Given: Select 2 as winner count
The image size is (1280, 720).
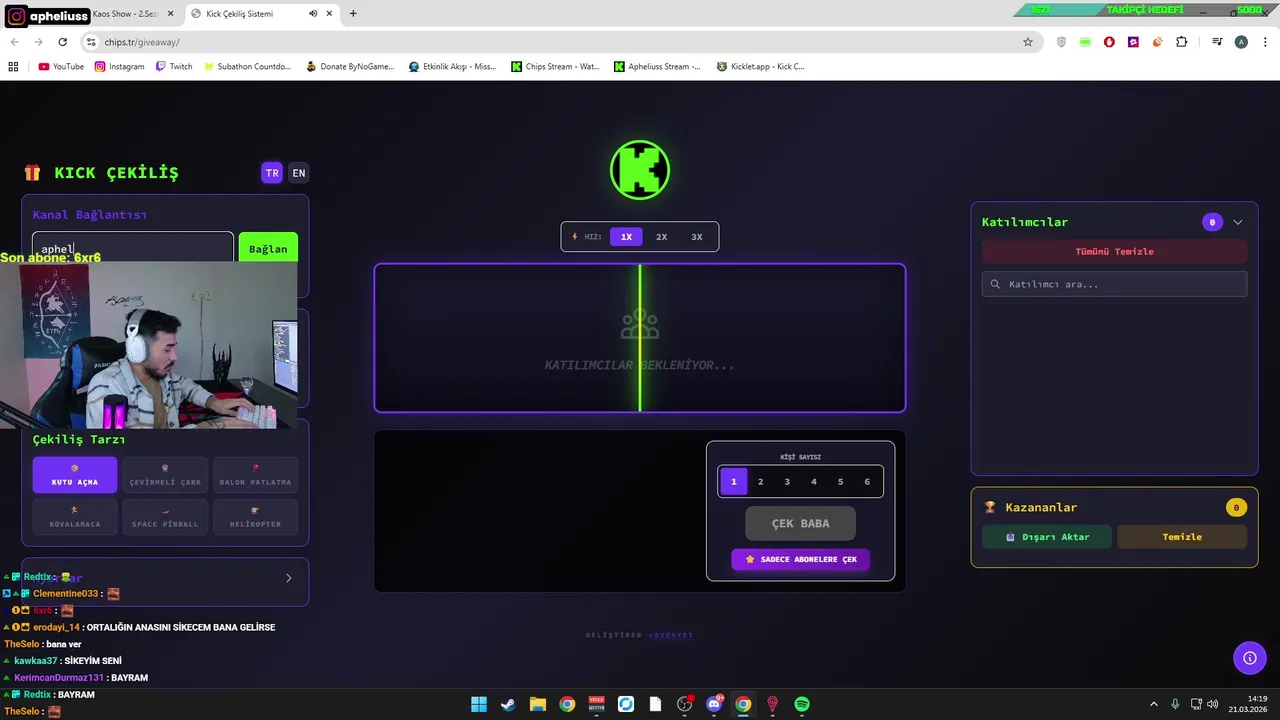Looking at the screenshot, I should point(760,481).
